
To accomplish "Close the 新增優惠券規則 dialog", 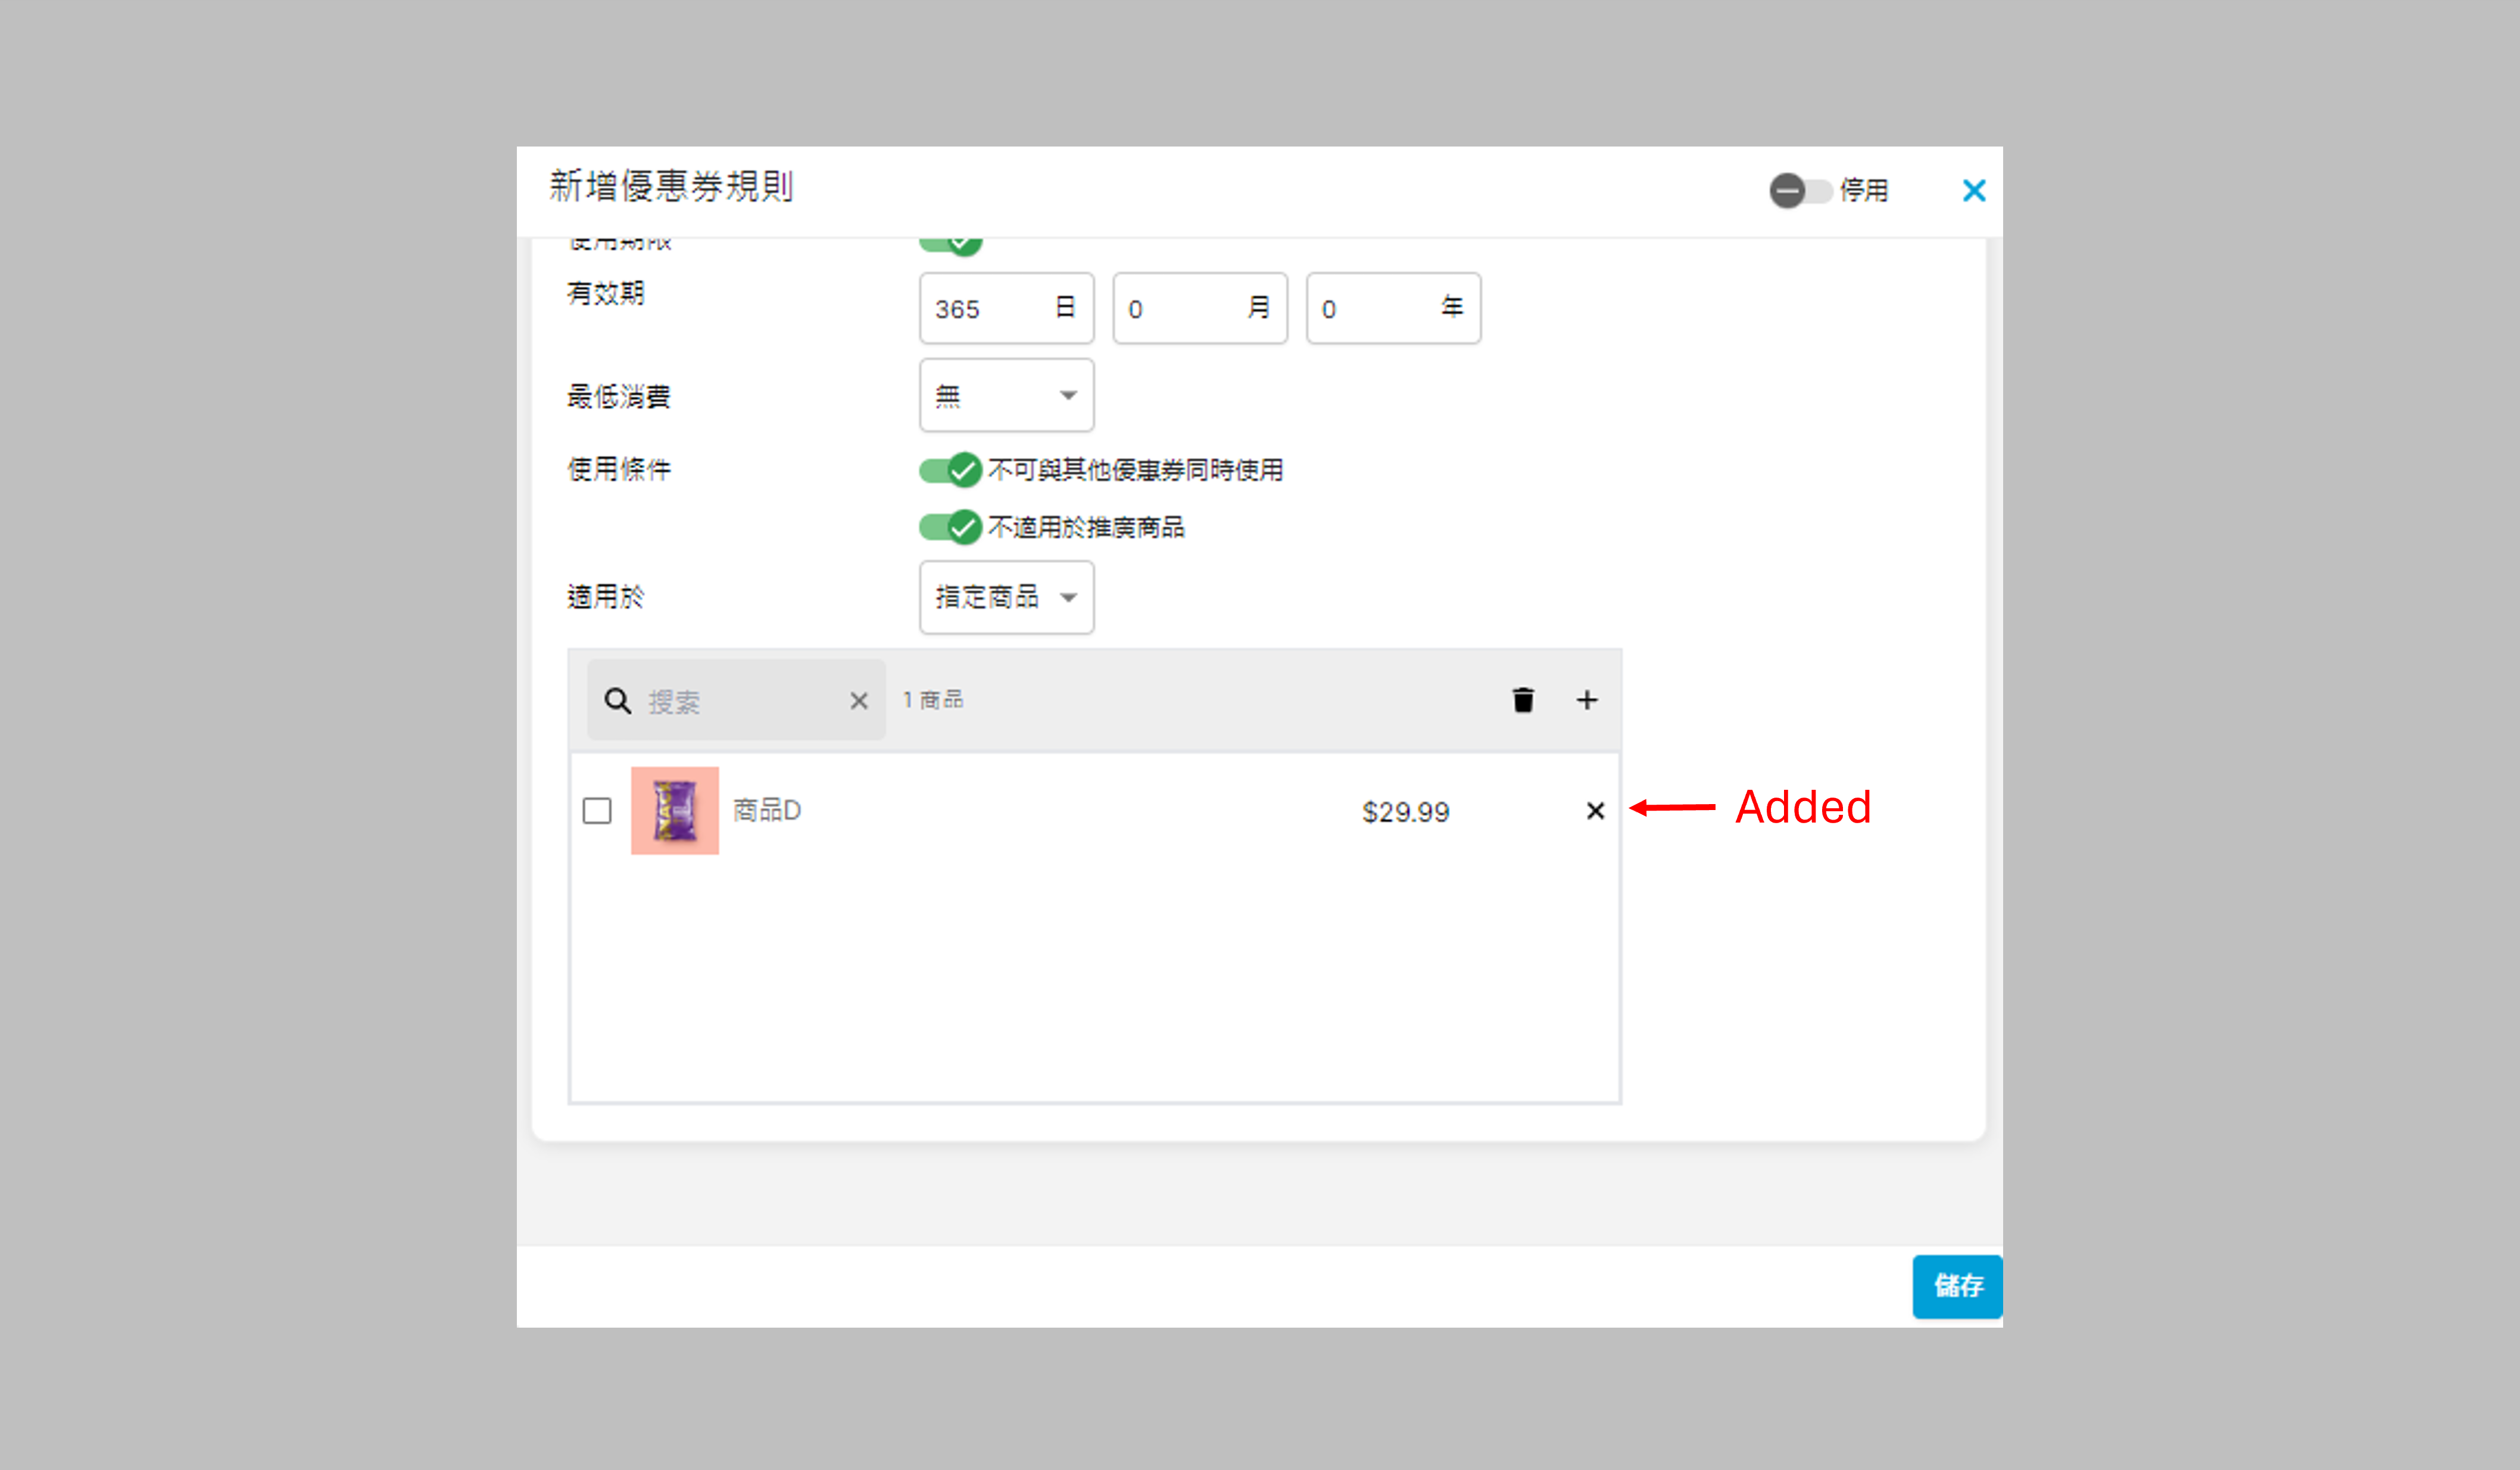I will tap(1973, 190).
